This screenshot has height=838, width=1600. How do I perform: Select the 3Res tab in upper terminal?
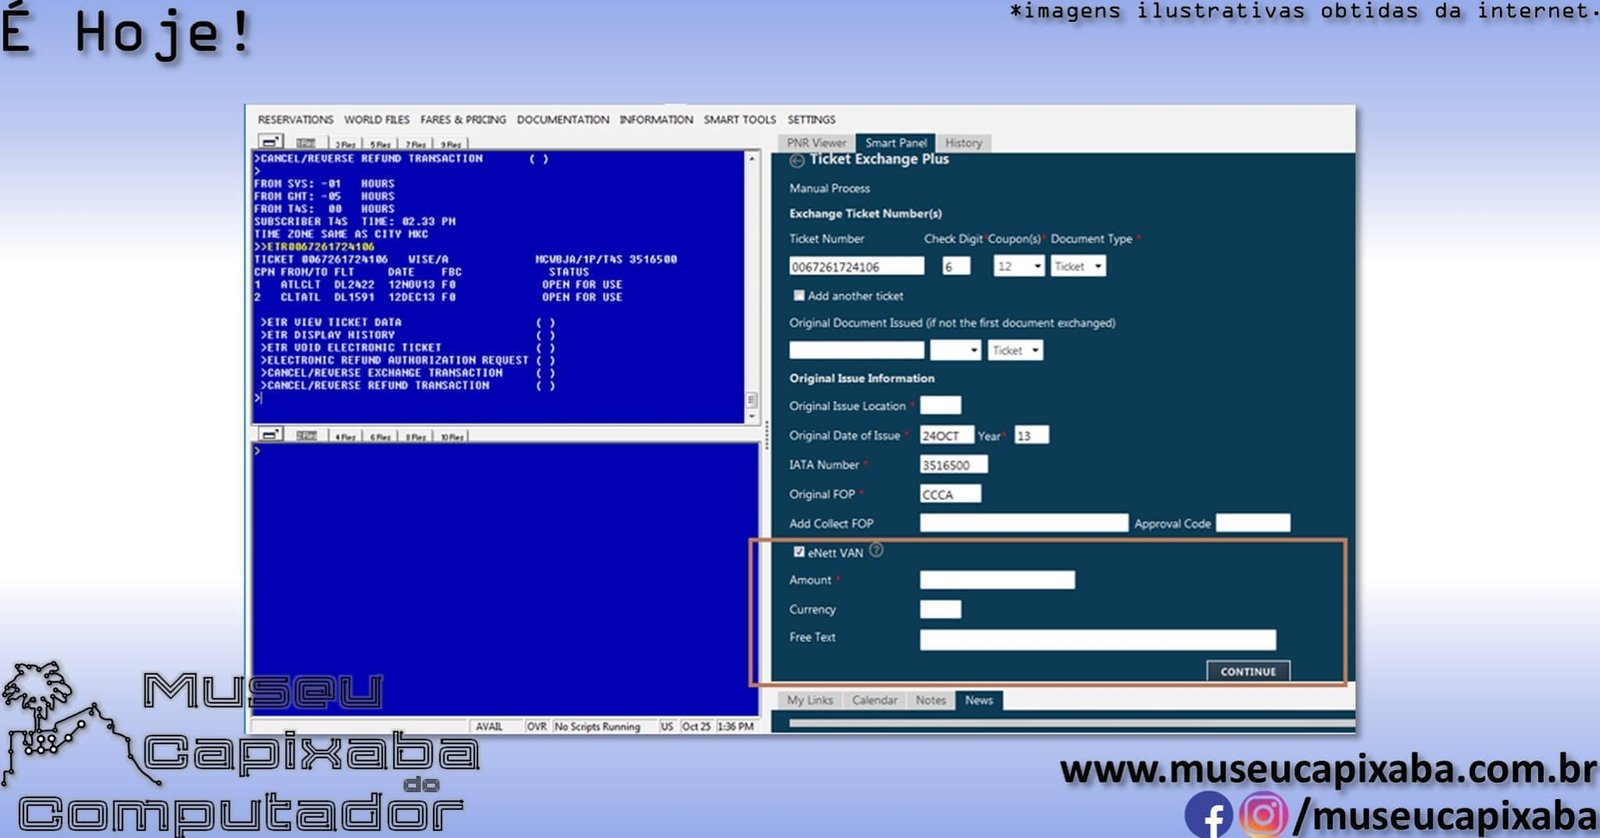345,145
